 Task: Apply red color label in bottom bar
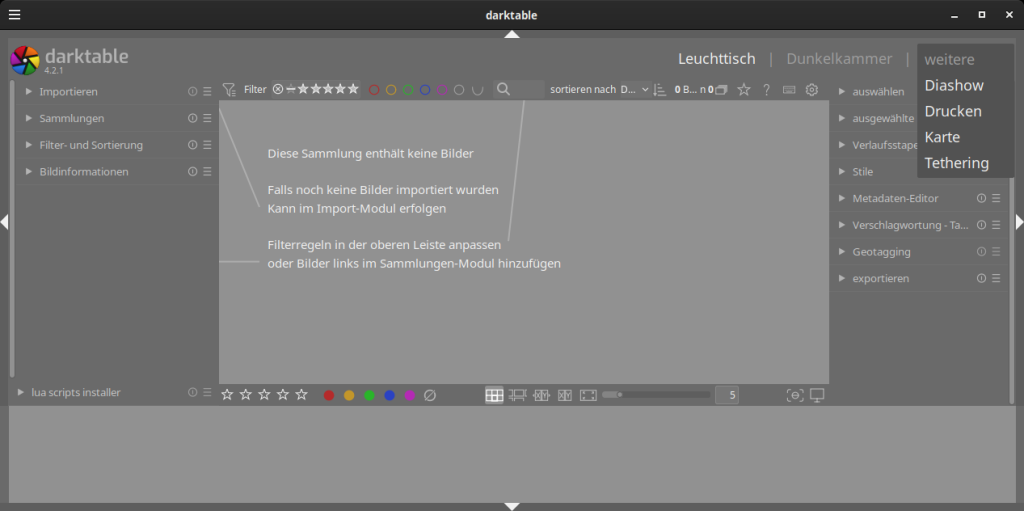tap(329, 395)
